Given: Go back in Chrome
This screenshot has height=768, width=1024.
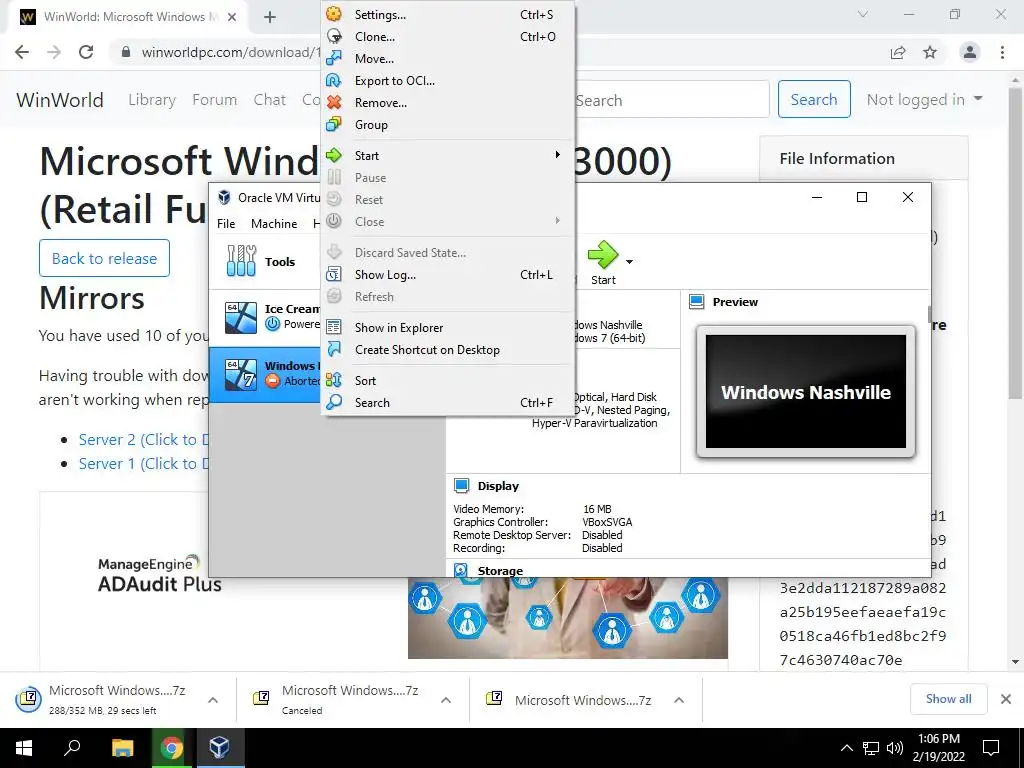Looking at the screenshot, I should (x=22, y=52).
